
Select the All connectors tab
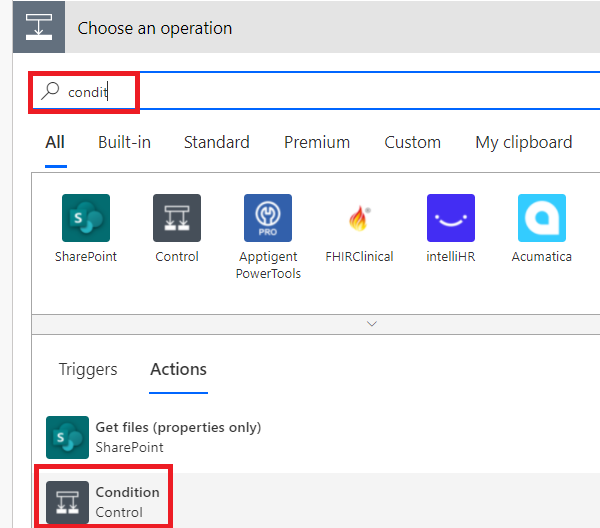coord(55,142)
